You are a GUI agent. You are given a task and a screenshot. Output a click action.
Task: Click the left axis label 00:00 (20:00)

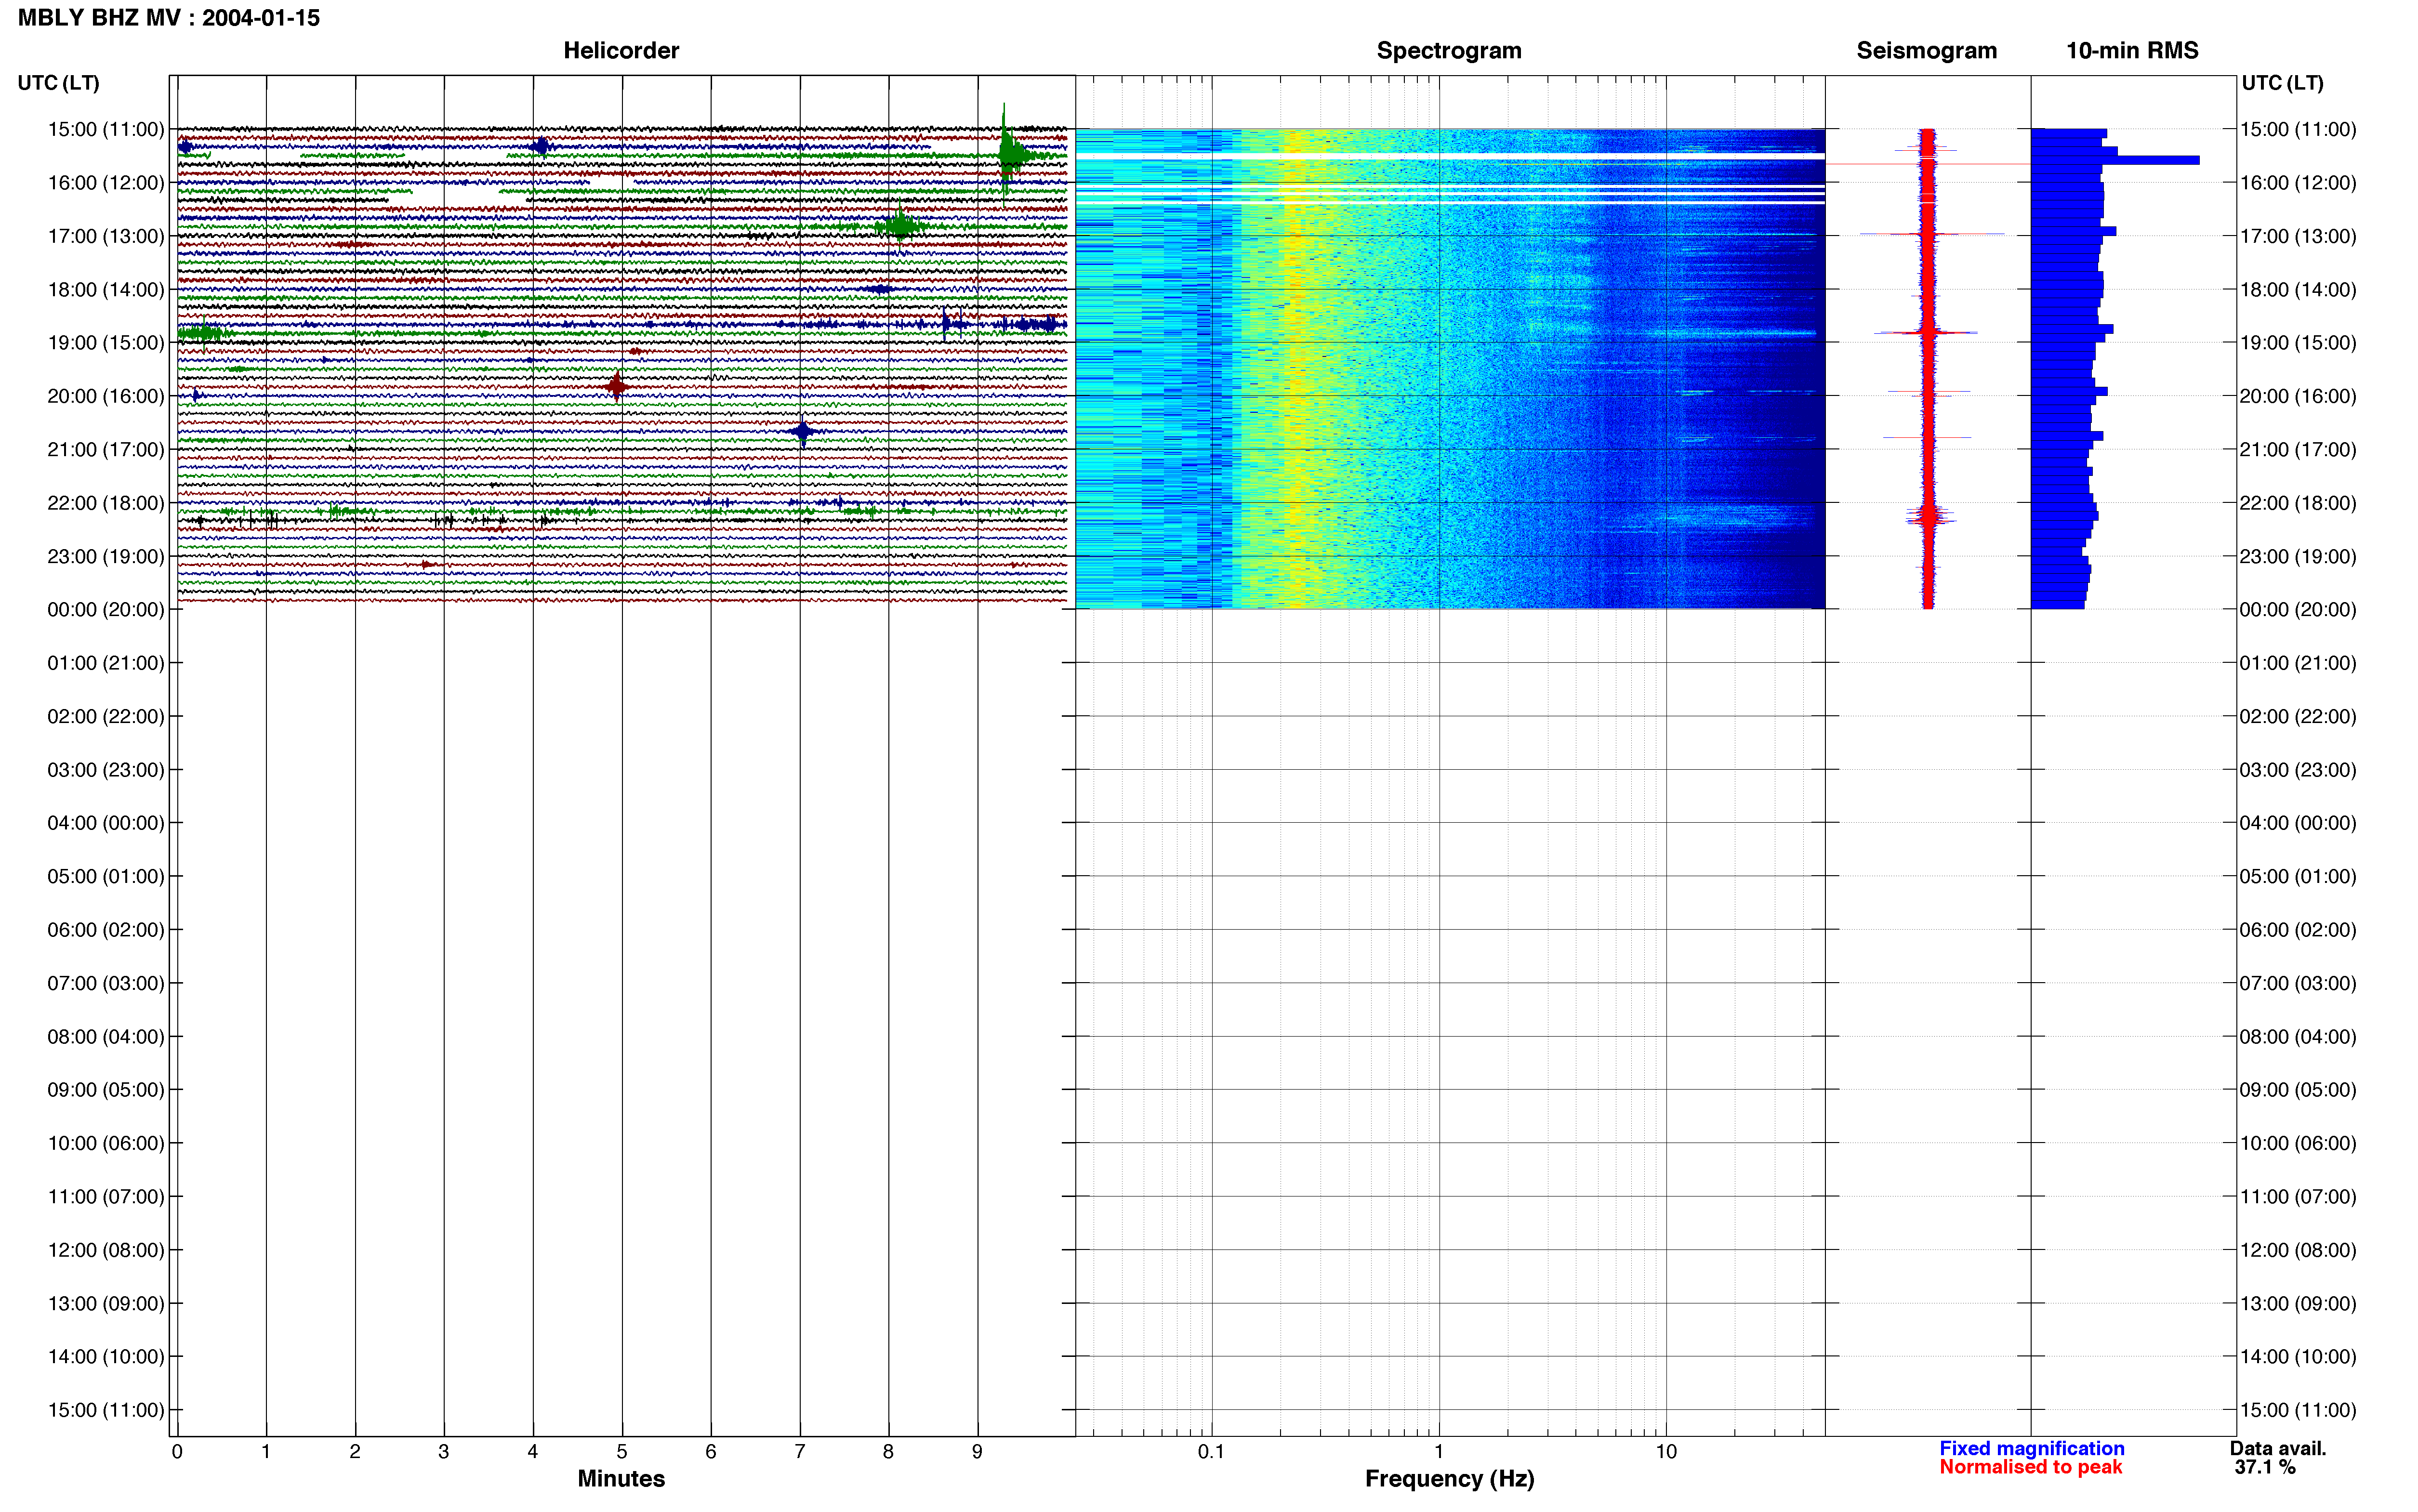[106, 610]
